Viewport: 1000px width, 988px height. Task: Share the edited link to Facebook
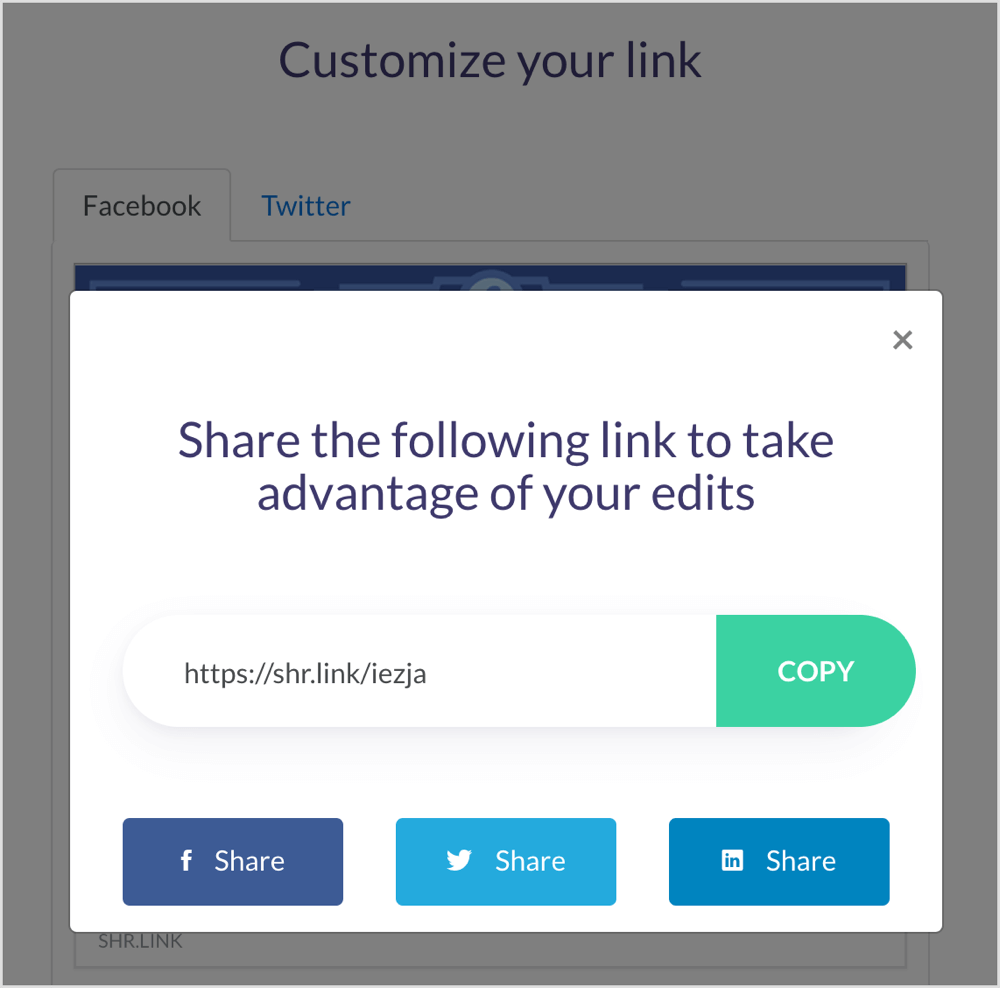(x=232, y=861)
